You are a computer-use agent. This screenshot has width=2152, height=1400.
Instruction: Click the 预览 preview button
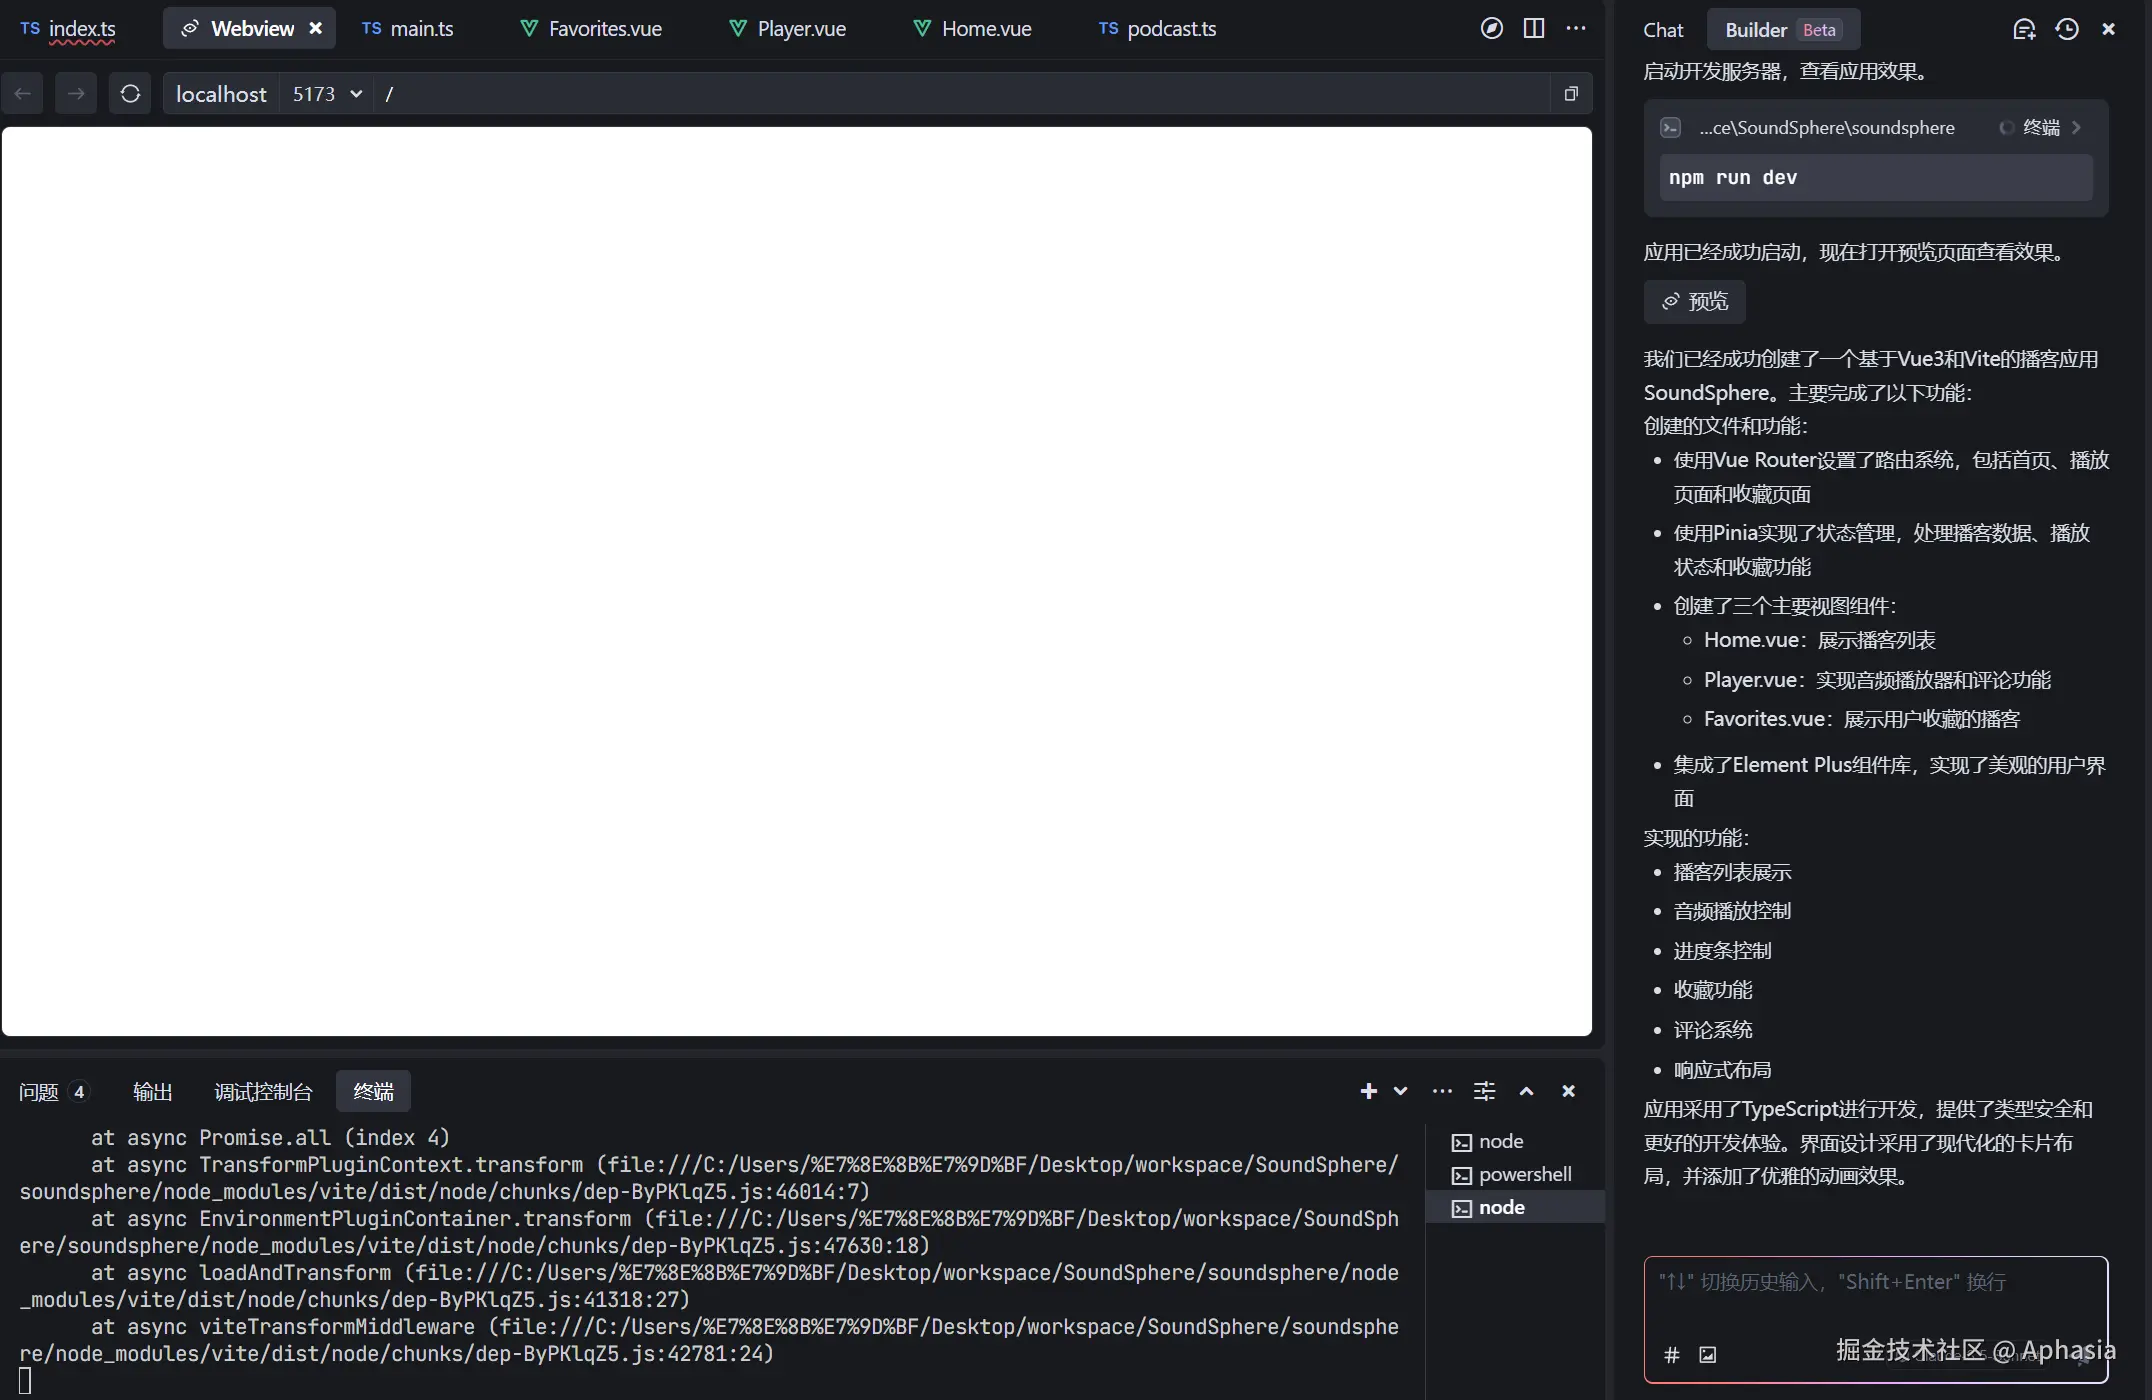coord(1694,301)
